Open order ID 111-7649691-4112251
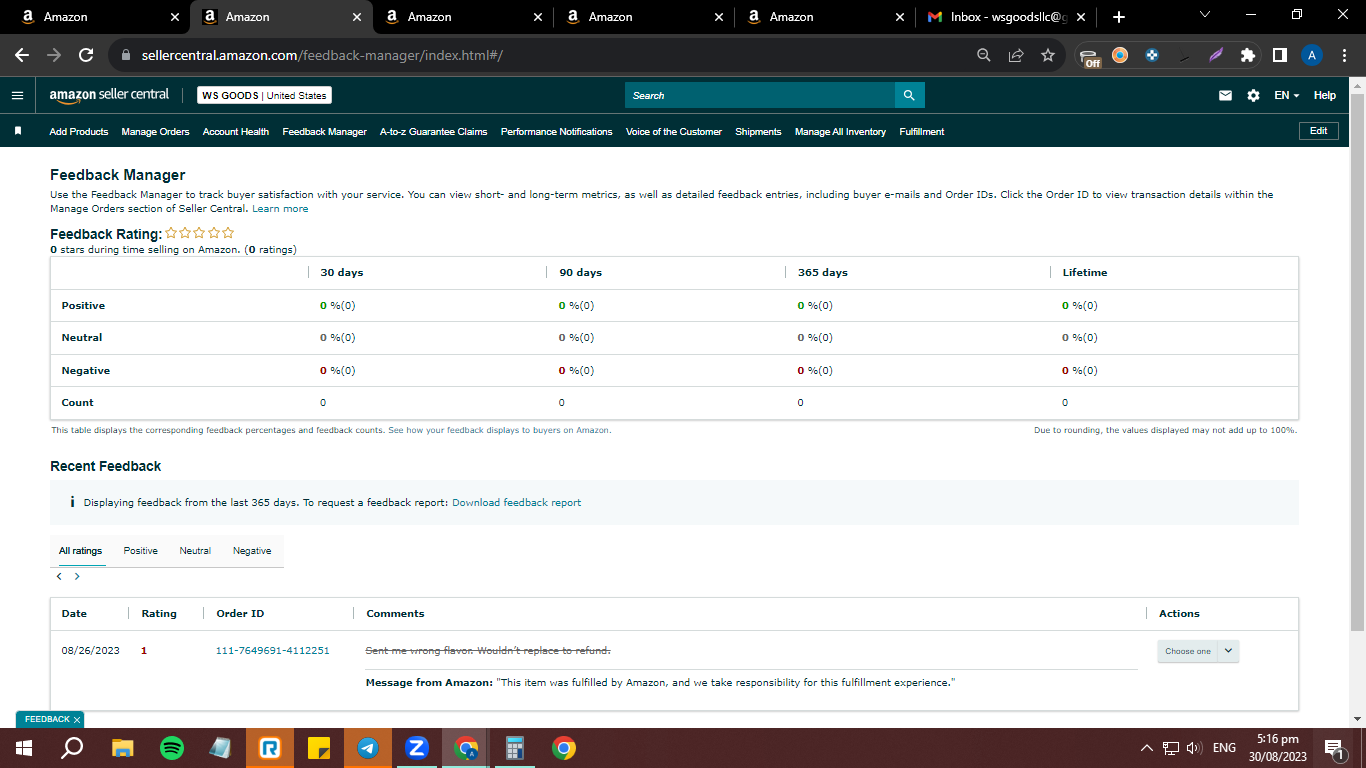This screenshot has height=768, width=1366. click(x=273, y=651)
